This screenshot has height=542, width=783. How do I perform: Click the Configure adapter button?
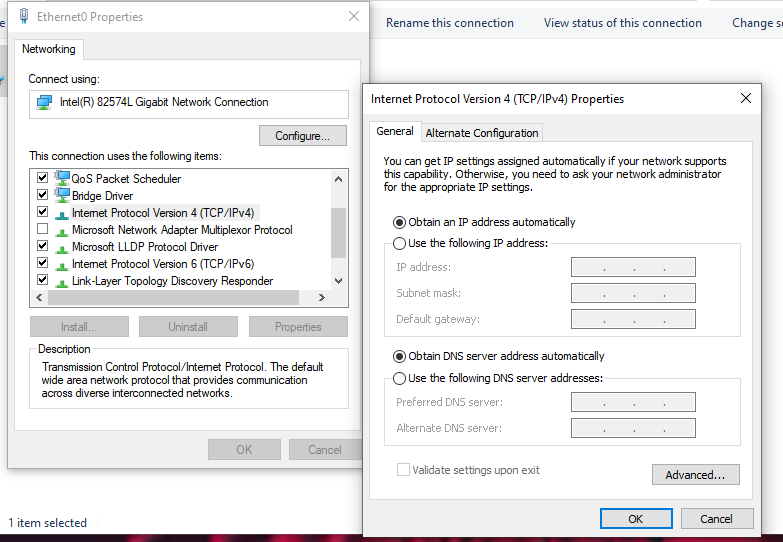click(x=302, y=136)
